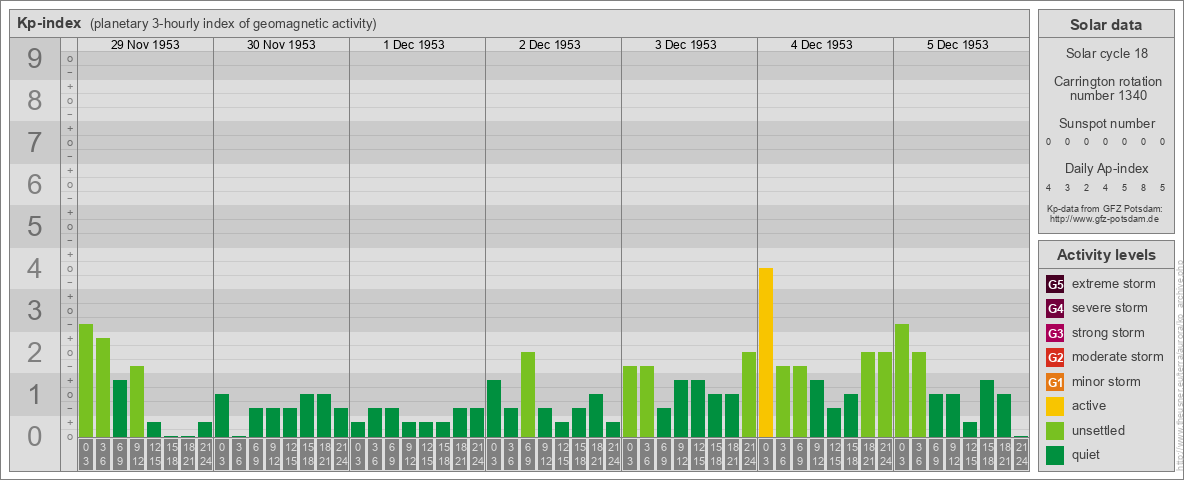The width and height of the screenshot is (1184, 480).
Task: Select the yellow active legend swatch
Action: click(x=1055, y=406)
